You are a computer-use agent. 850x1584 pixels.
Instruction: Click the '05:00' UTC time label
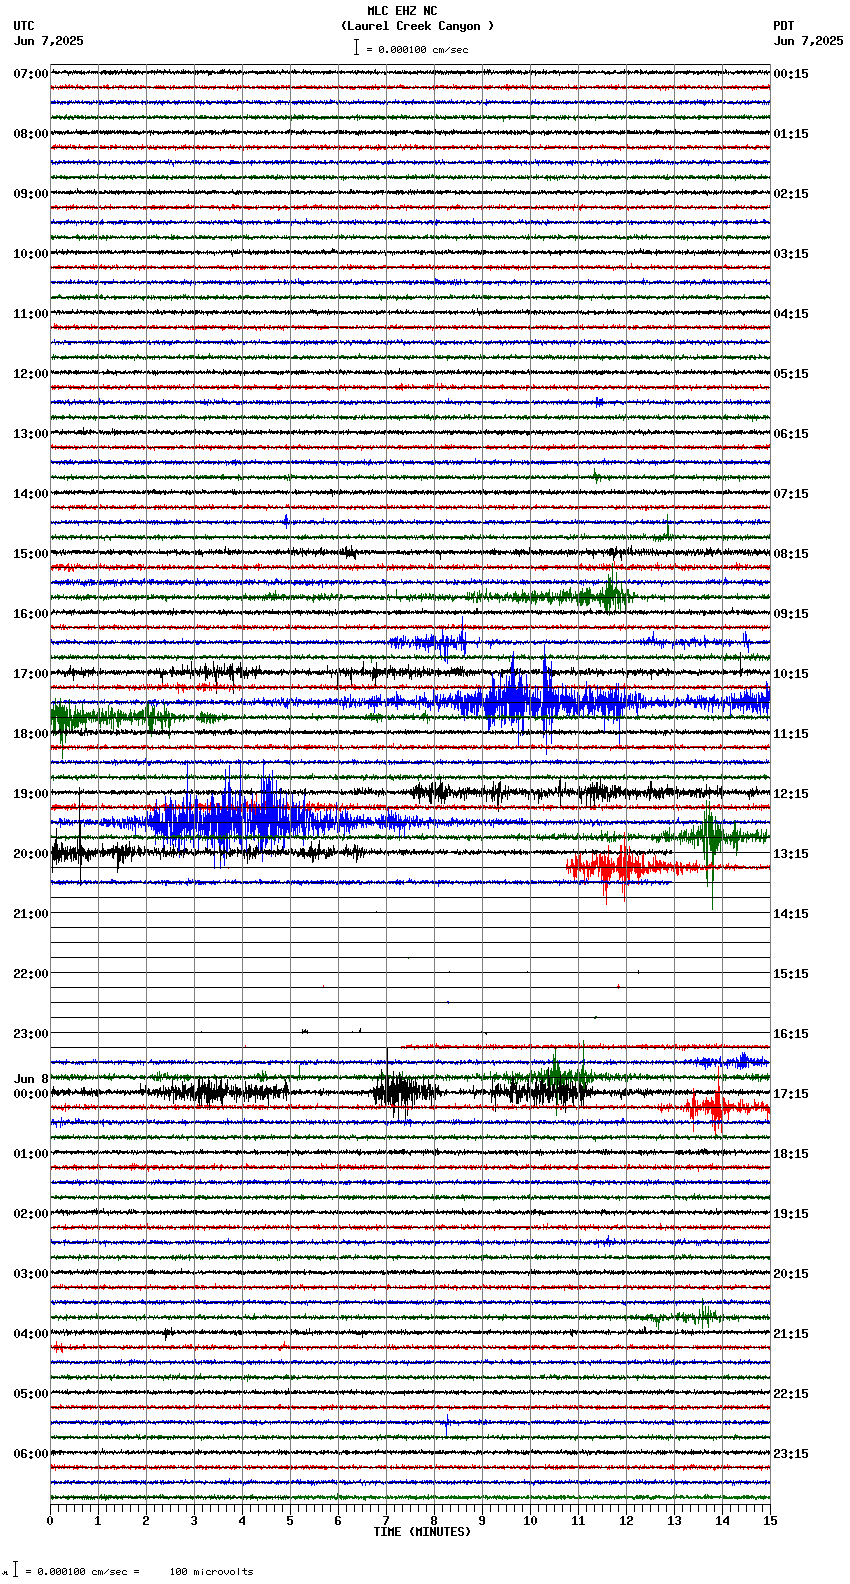point(31,1394)
